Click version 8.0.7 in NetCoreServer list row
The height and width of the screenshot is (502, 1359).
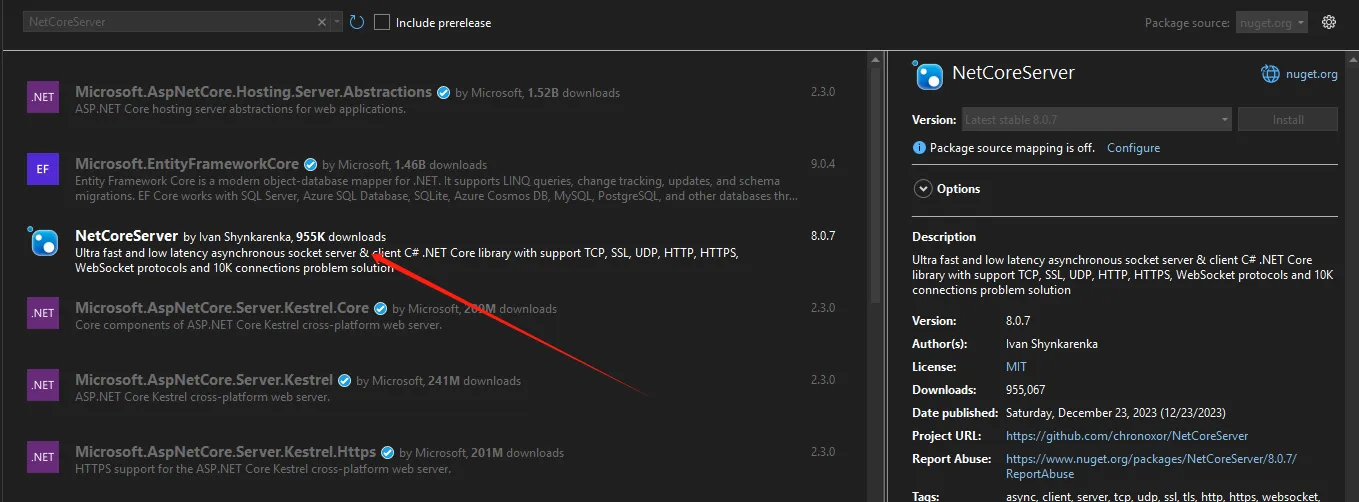coord(822,236)
